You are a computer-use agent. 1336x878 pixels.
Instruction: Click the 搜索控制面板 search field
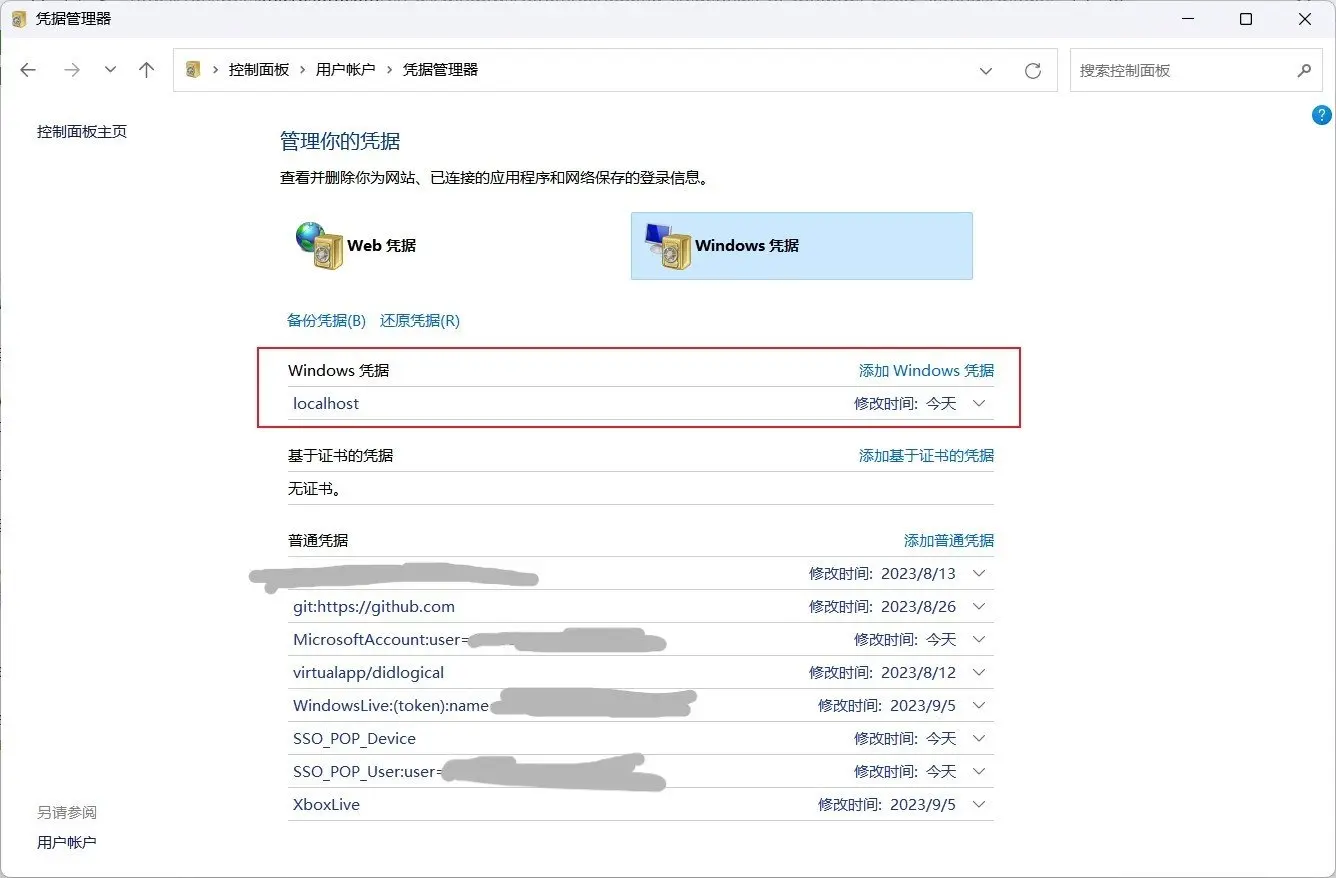tap(1180, 71)
